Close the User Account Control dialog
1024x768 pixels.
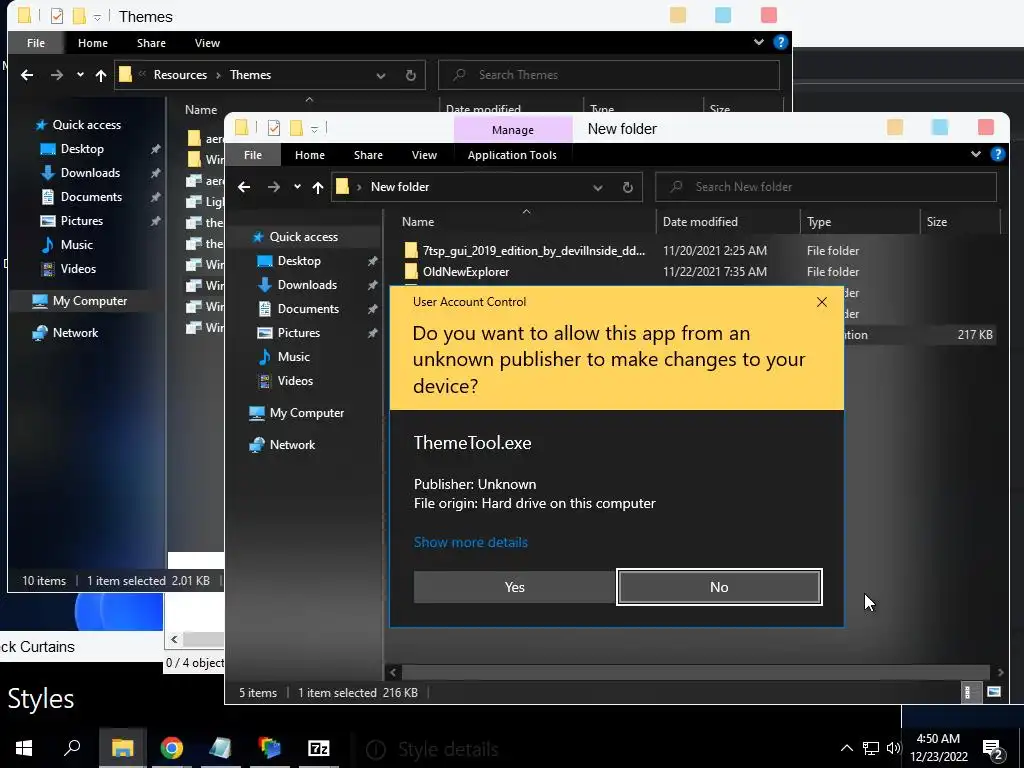[822, 302]
